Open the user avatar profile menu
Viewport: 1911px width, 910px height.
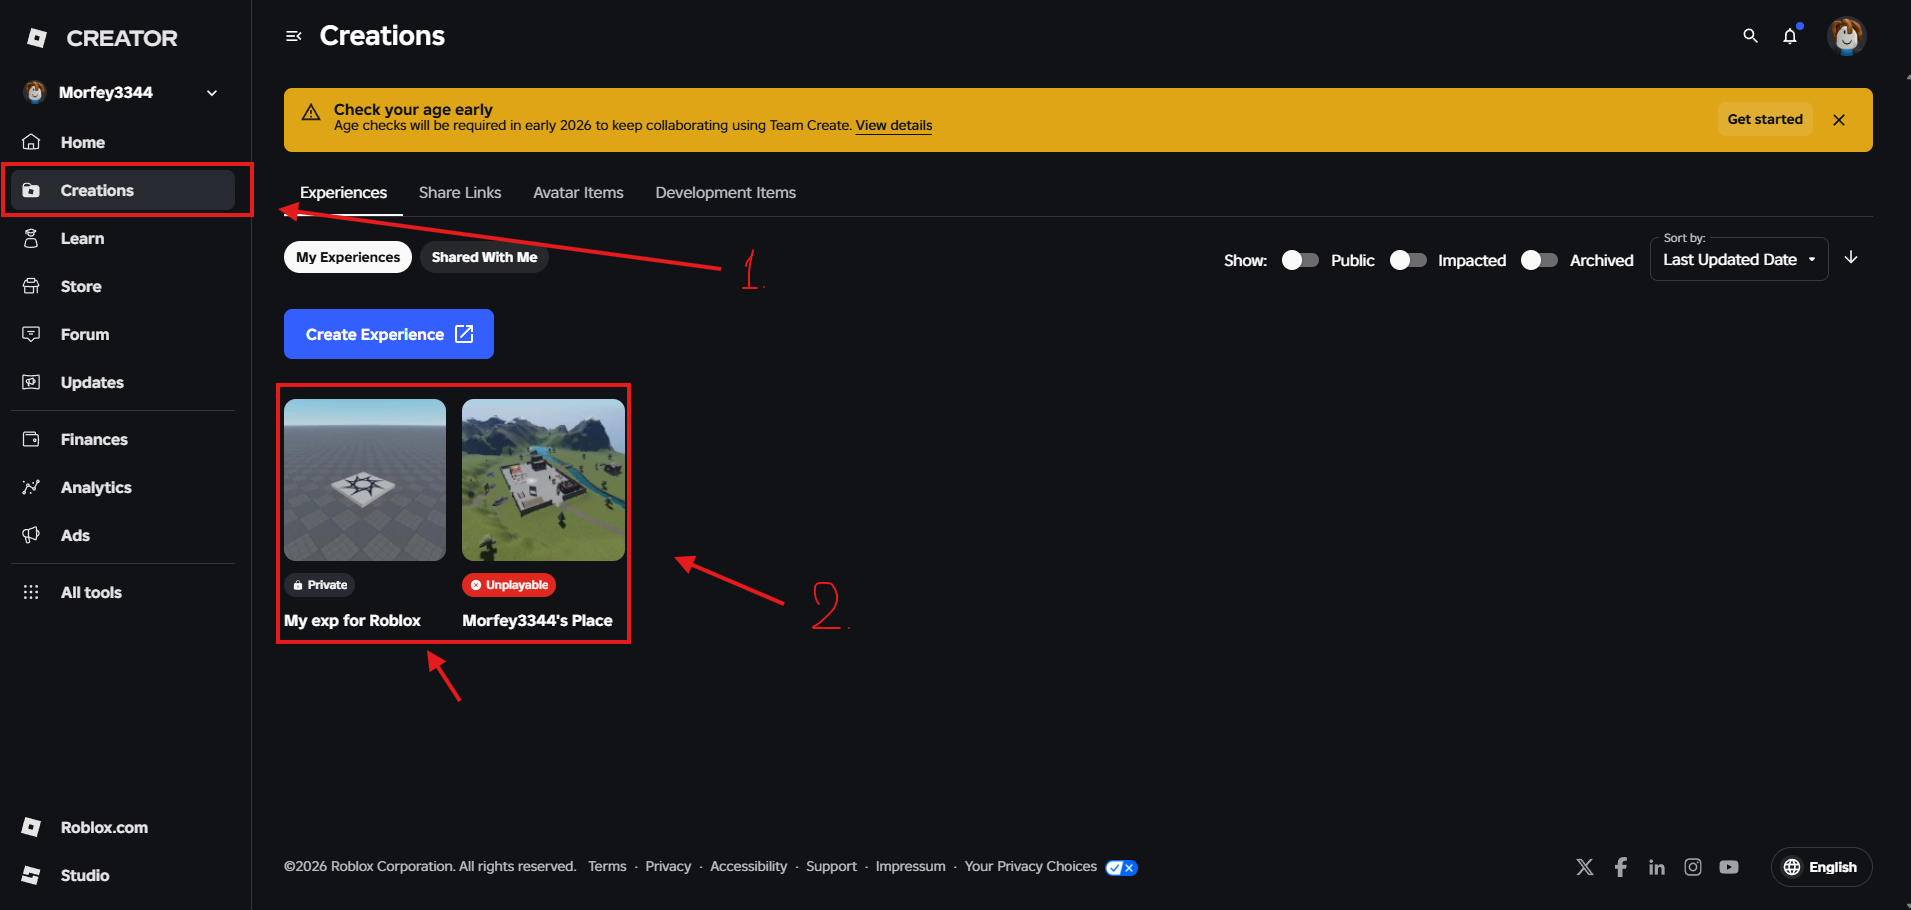click(x=1846, y=36)
